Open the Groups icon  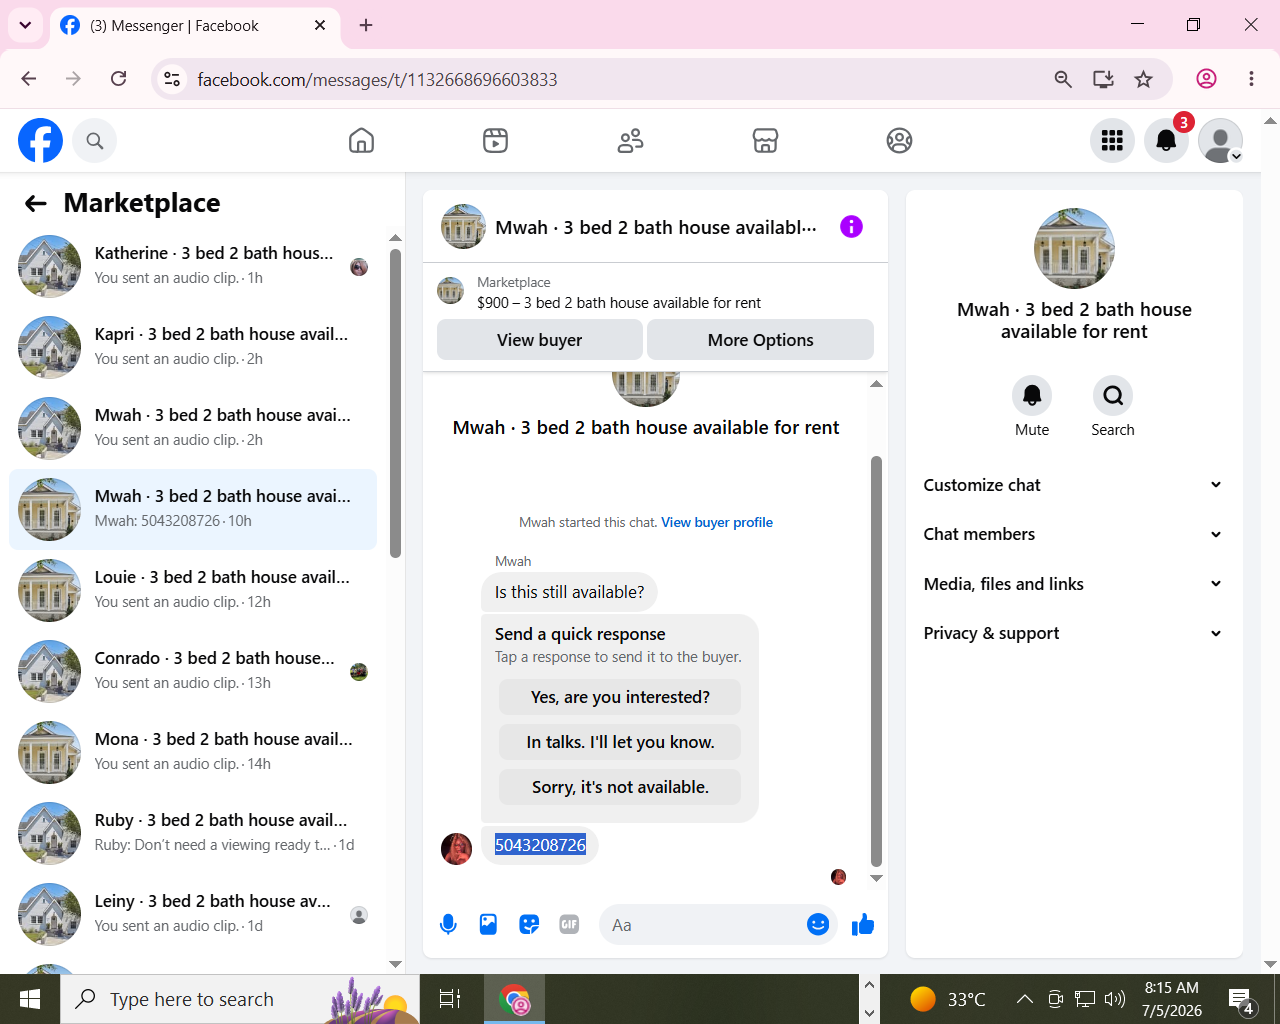[899, 141]
